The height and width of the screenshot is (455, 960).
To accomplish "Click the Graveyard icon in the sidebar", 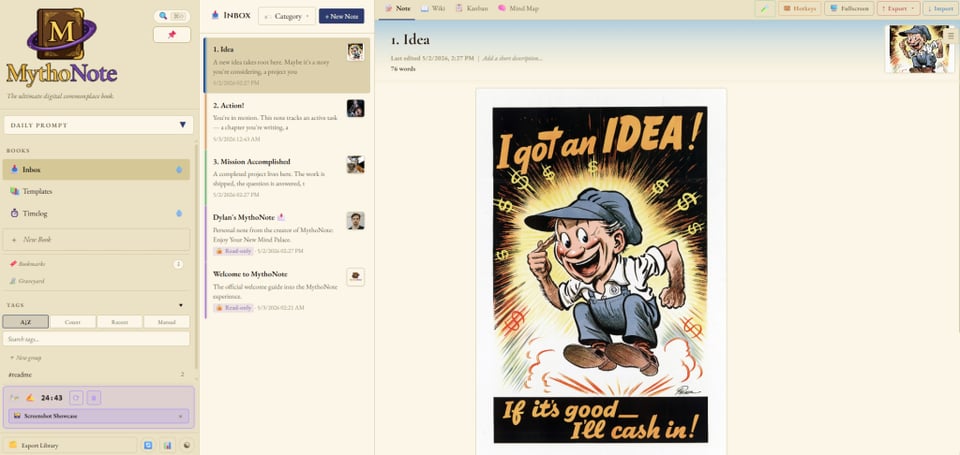I will tap(13, 280).
